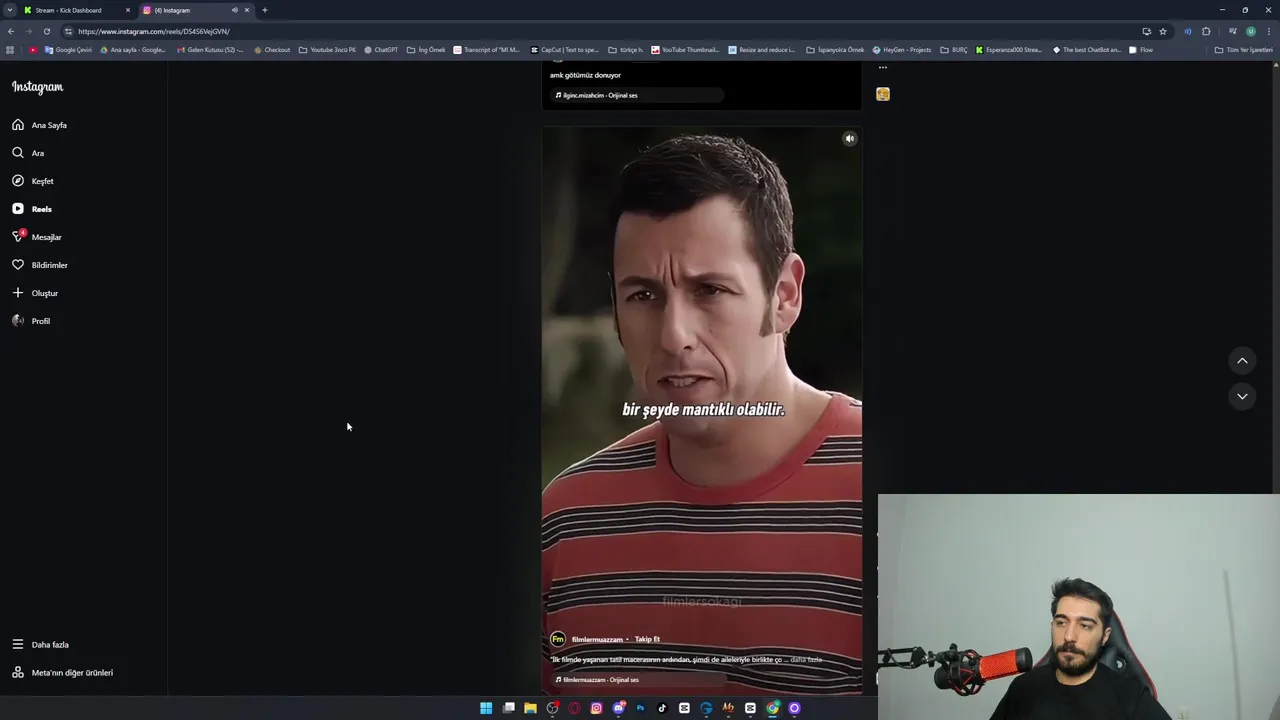Toggle the reel's sound with the speaker icon
The height and width of the screenshot is (720, 1280).
[849, 139]
